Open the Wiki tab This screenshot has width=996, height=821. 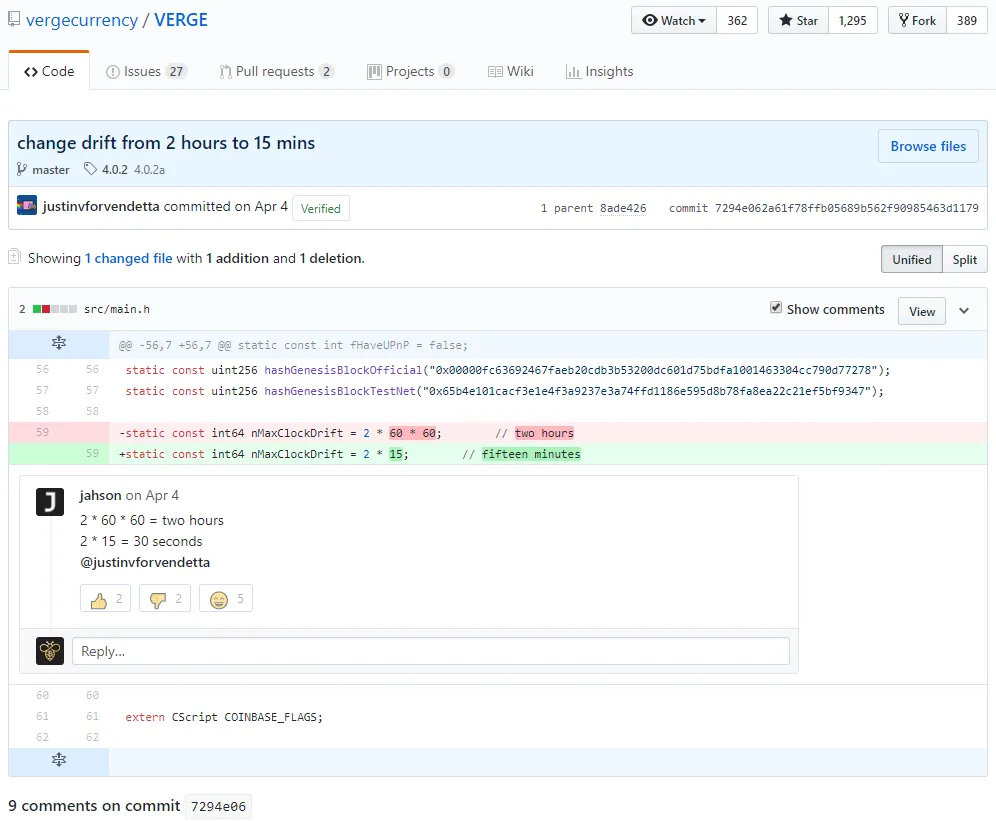click(x=511, y=71)
